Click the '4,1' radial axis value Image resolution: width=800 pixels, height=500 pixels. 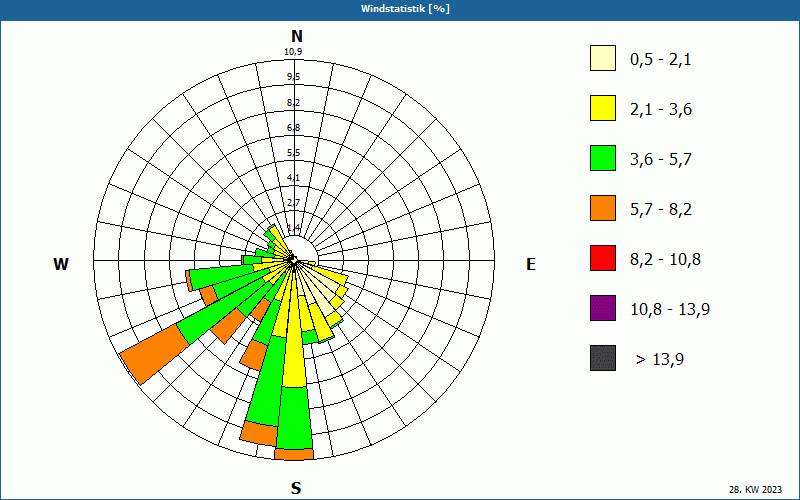293,178
